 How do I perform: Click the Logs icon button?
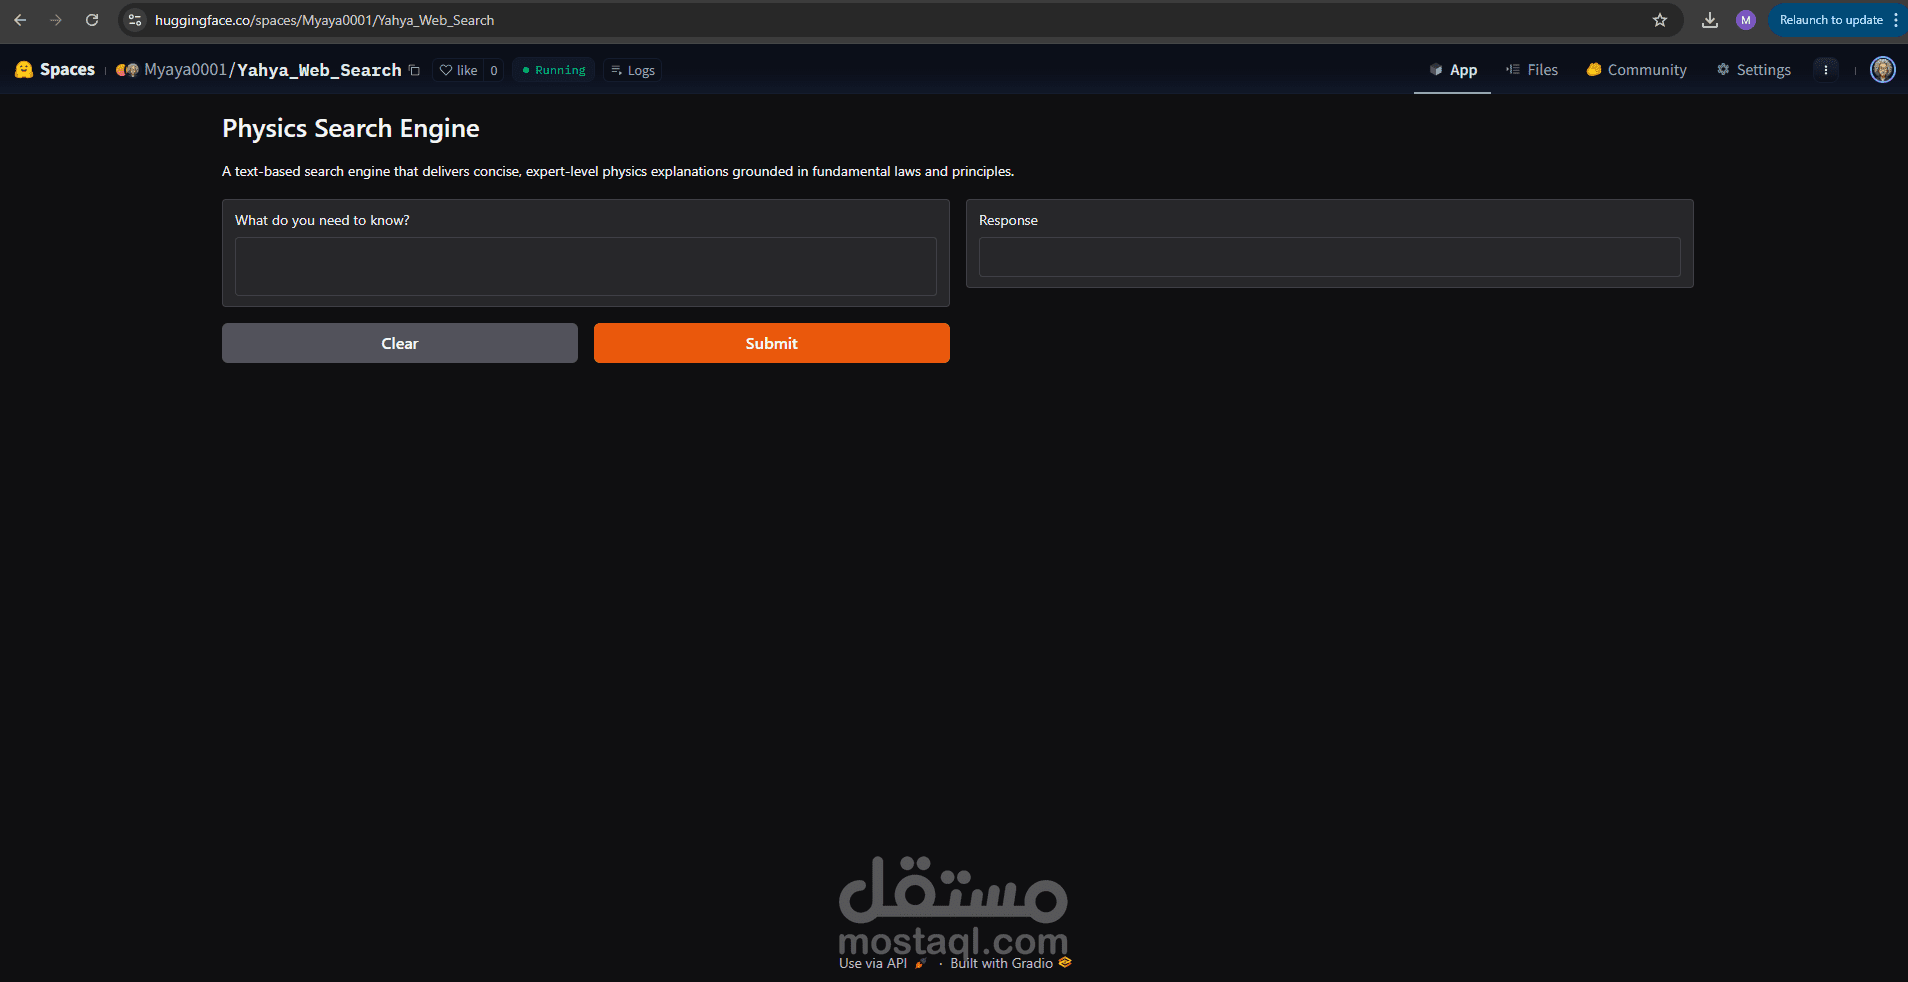click(x=618, y=70)
